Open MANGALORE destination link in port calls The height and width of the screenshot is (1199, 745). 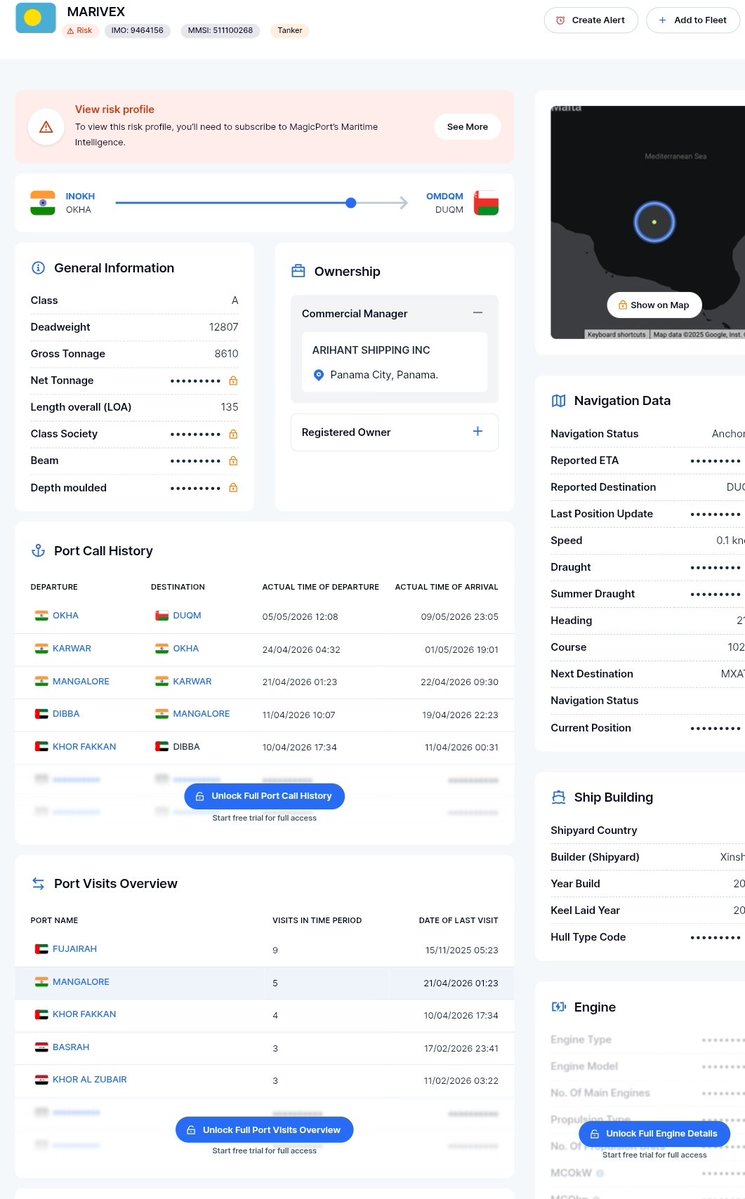(201, 713)
